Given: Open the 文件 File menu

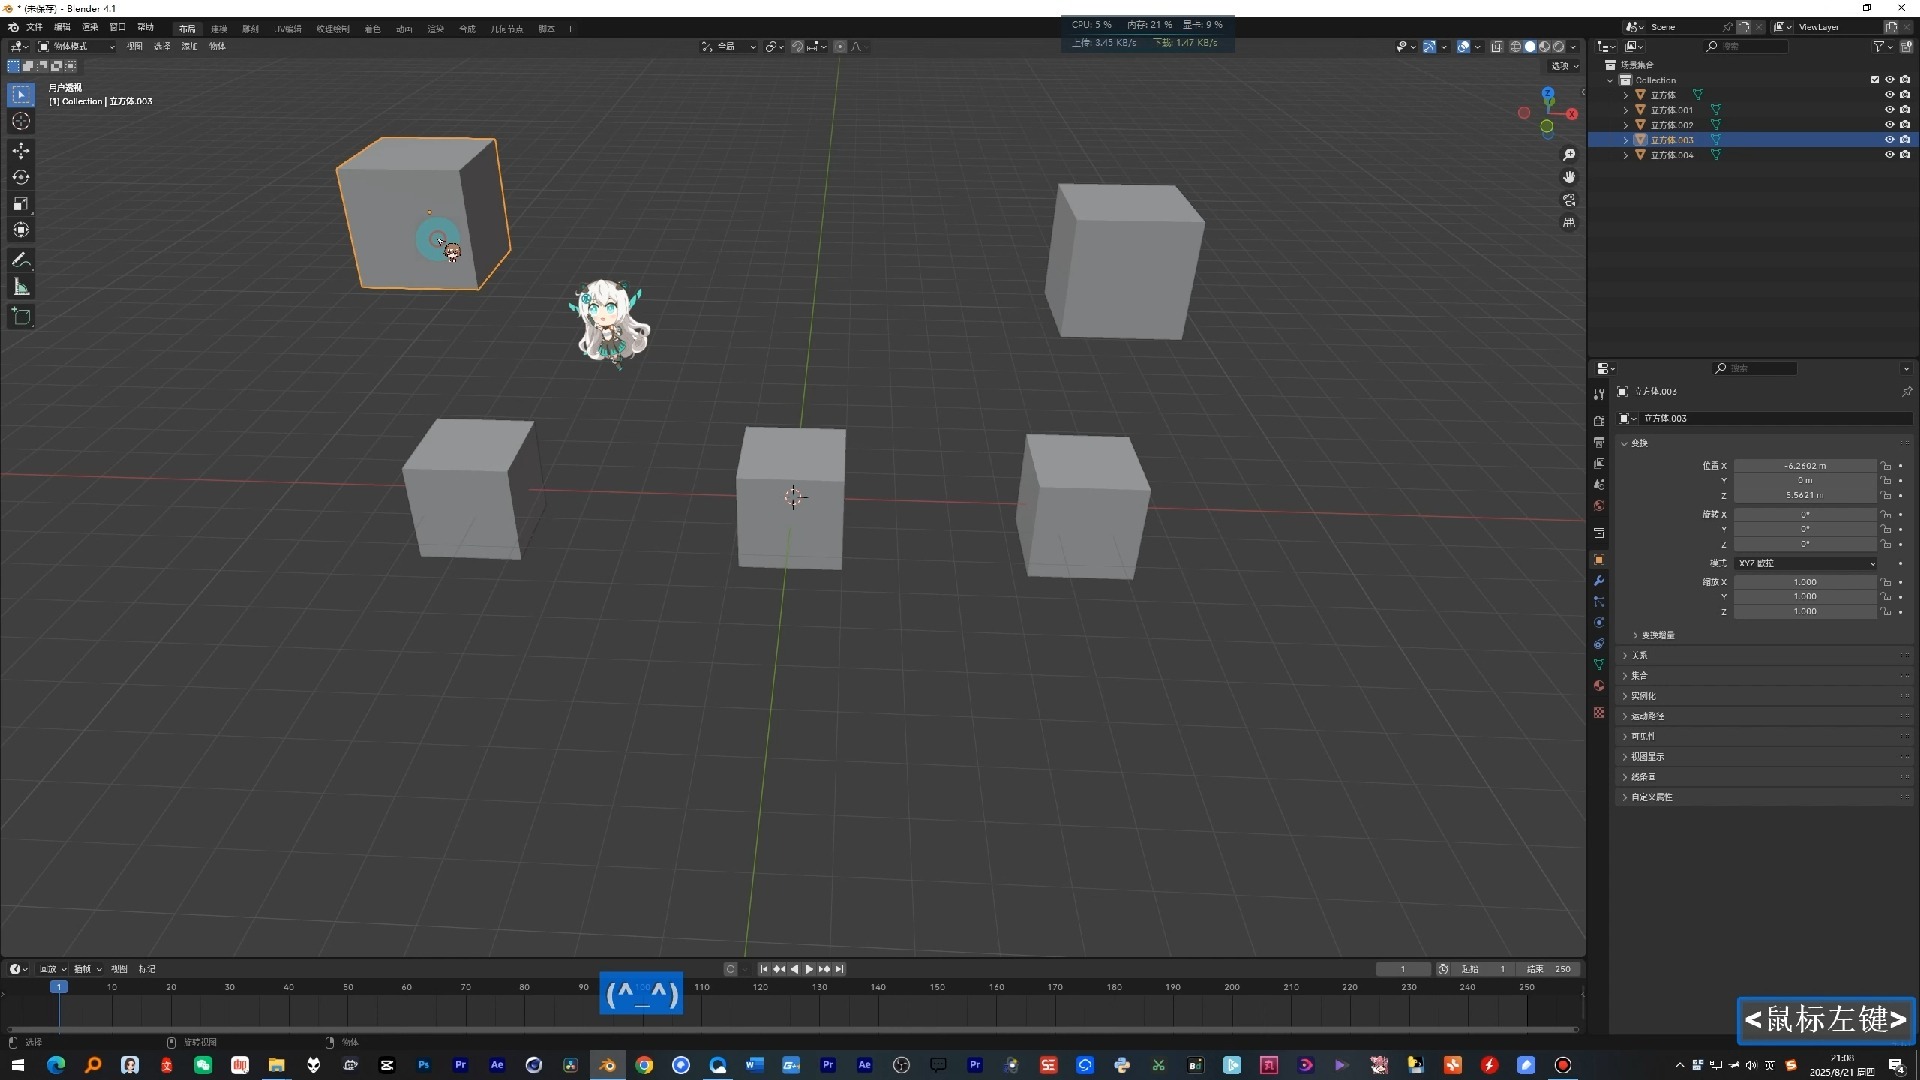Looking at the screenshot, I should coord(34,28).
